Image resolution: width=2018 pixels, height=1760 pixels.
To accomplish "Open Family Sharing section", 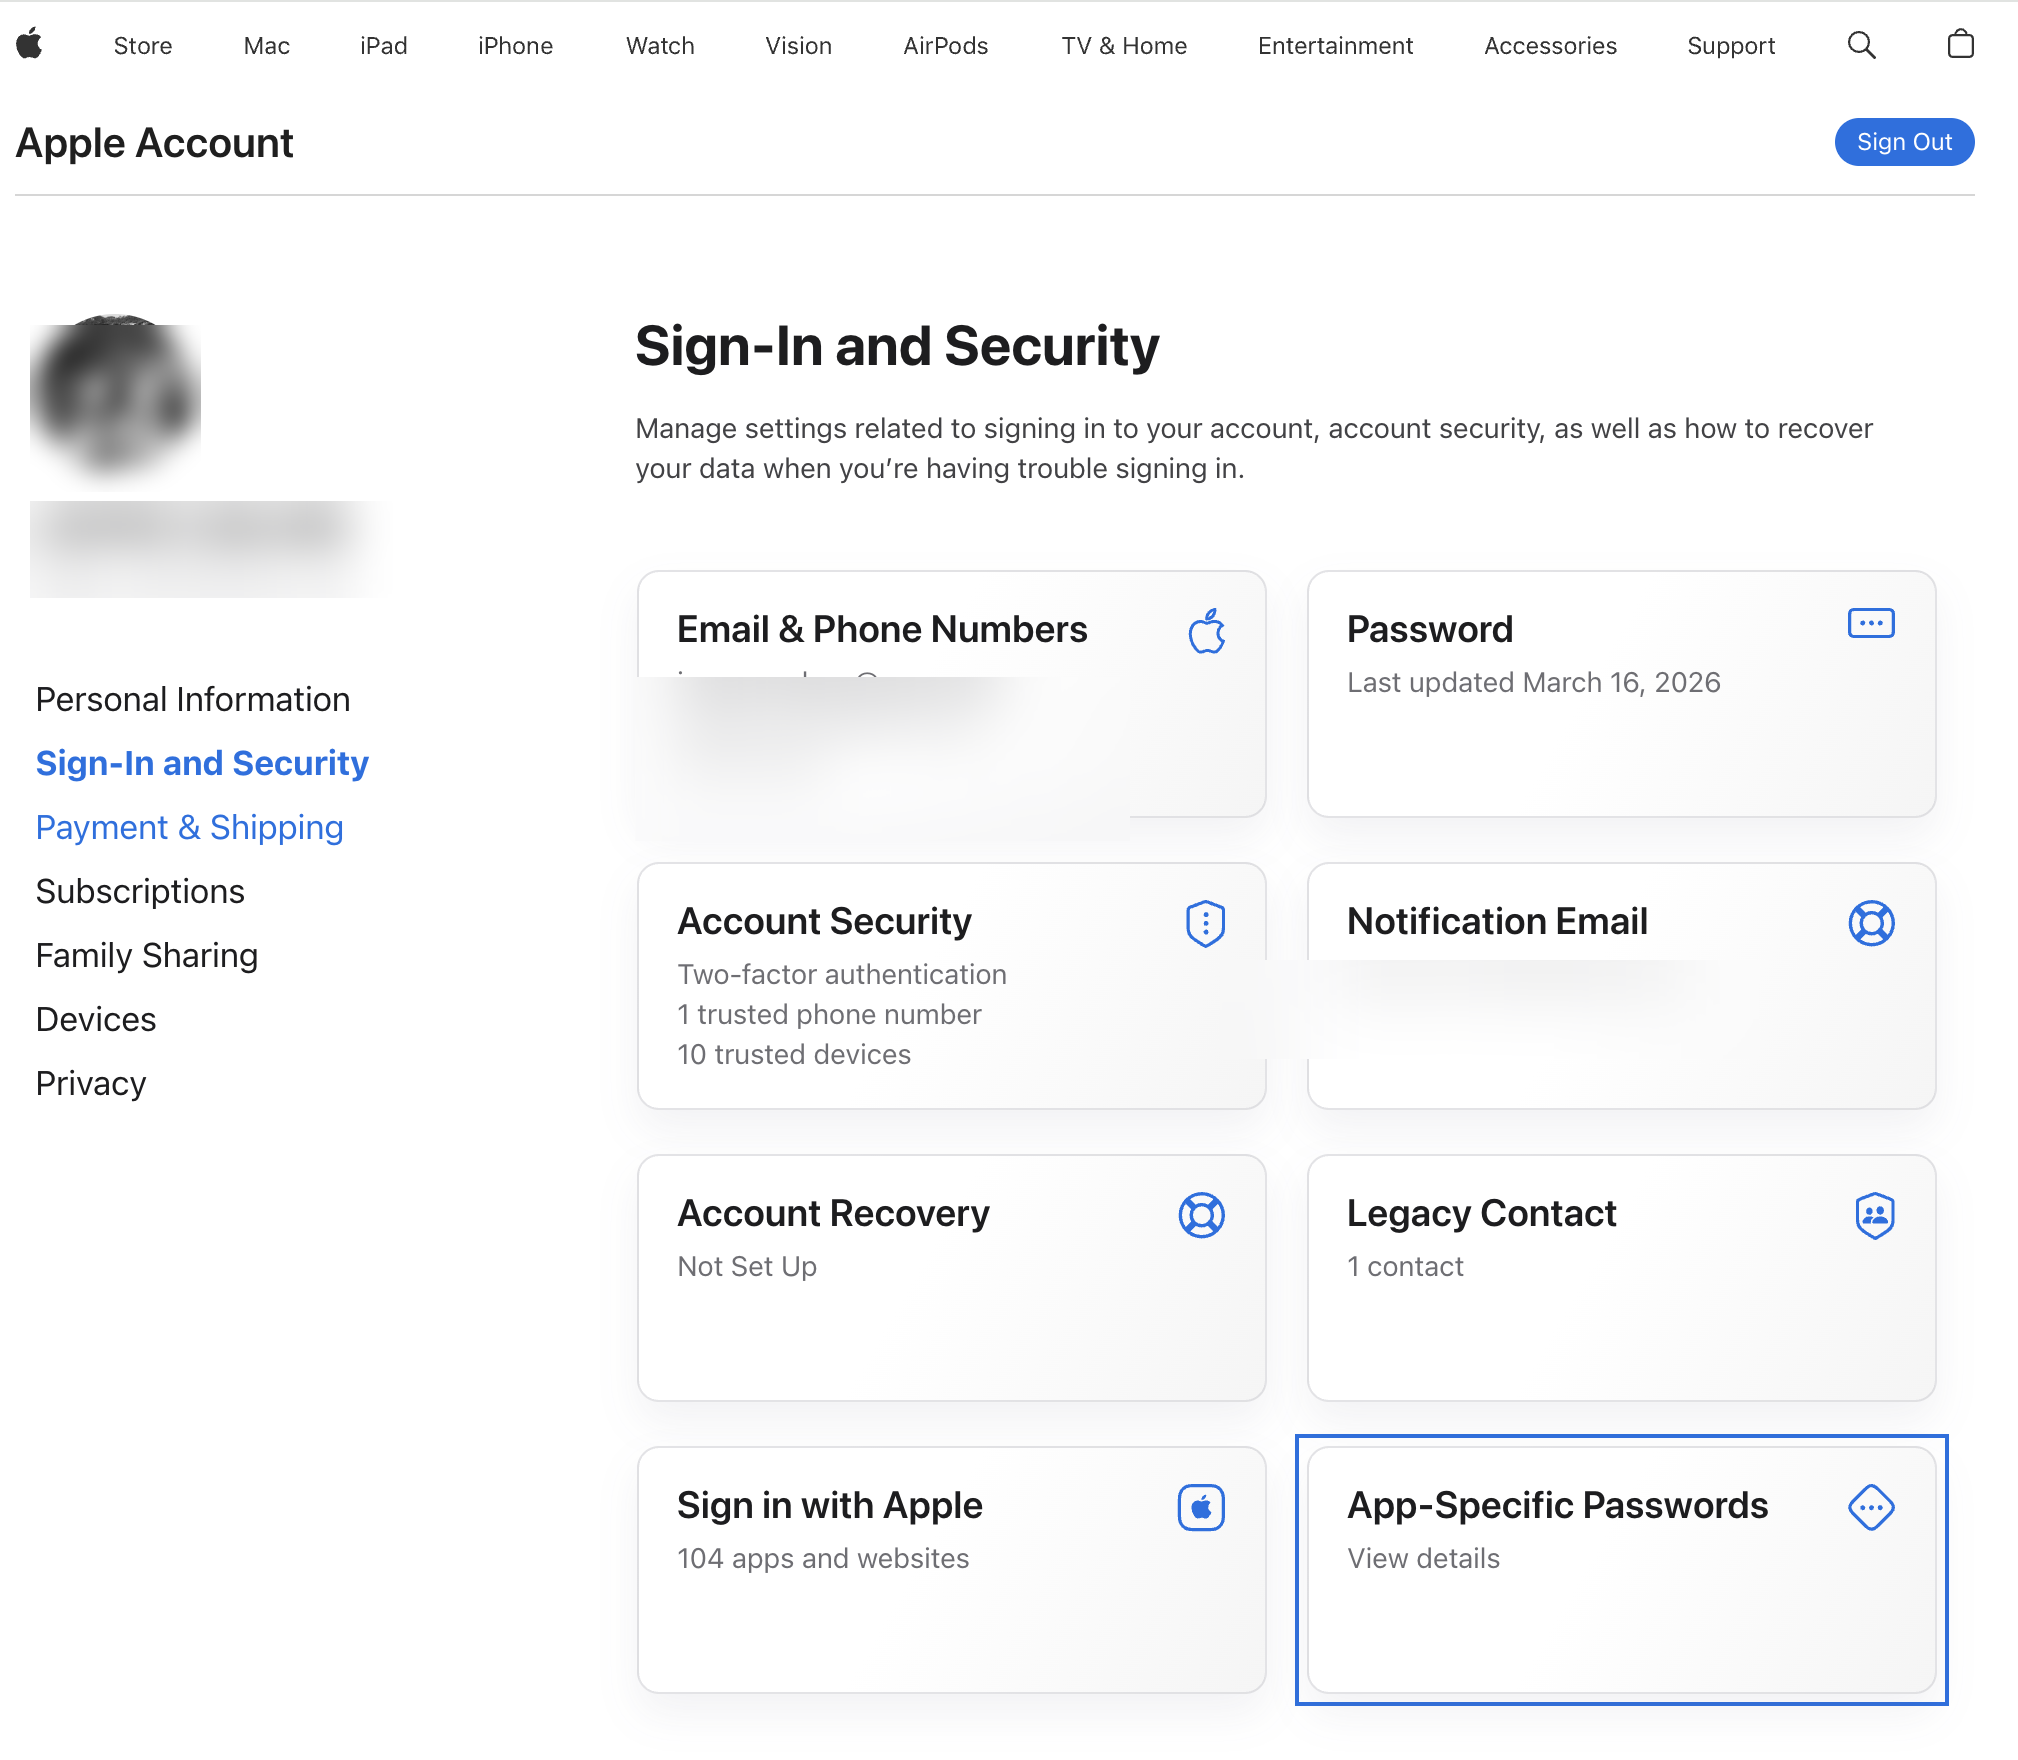I will [147, 955].
